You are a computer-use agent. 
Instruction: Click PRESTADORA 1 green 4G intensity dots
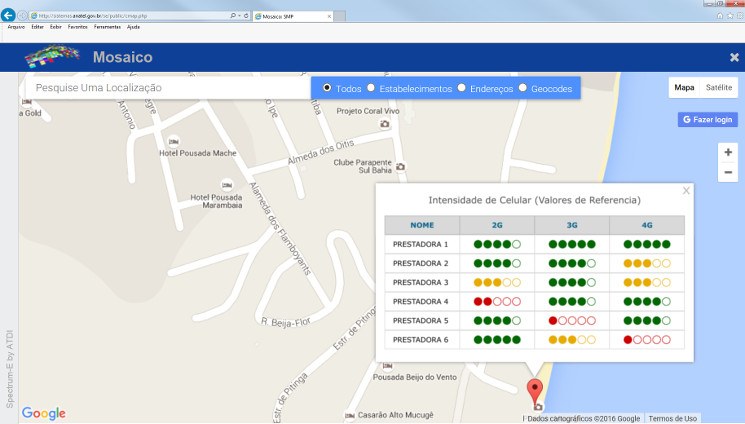(x=647, y=244)
